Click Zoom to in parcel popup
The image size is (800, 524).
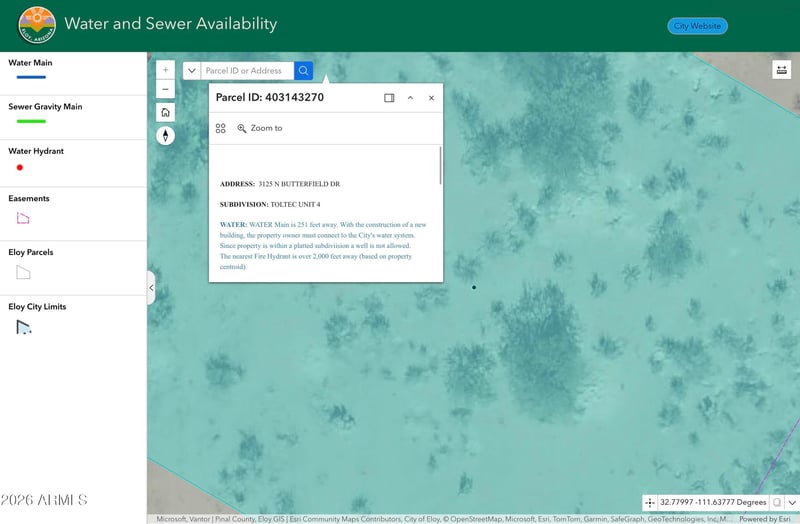click(x=260, y=128)
